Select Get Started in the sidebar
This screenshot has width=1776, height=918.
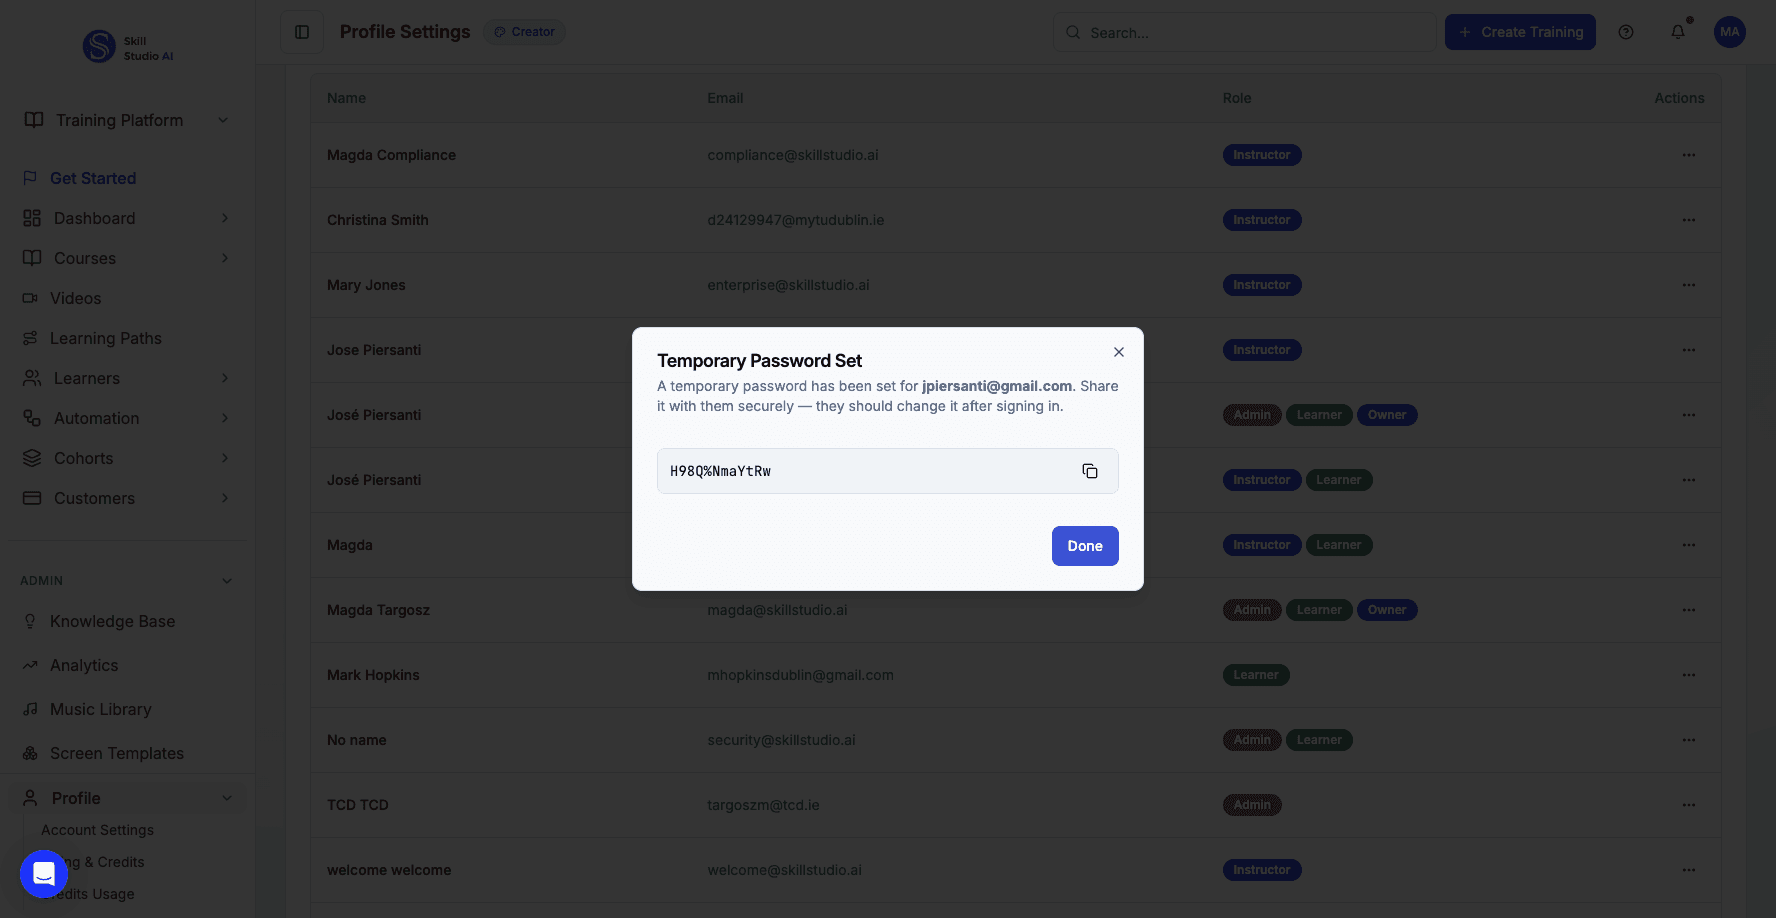point(93,178)
